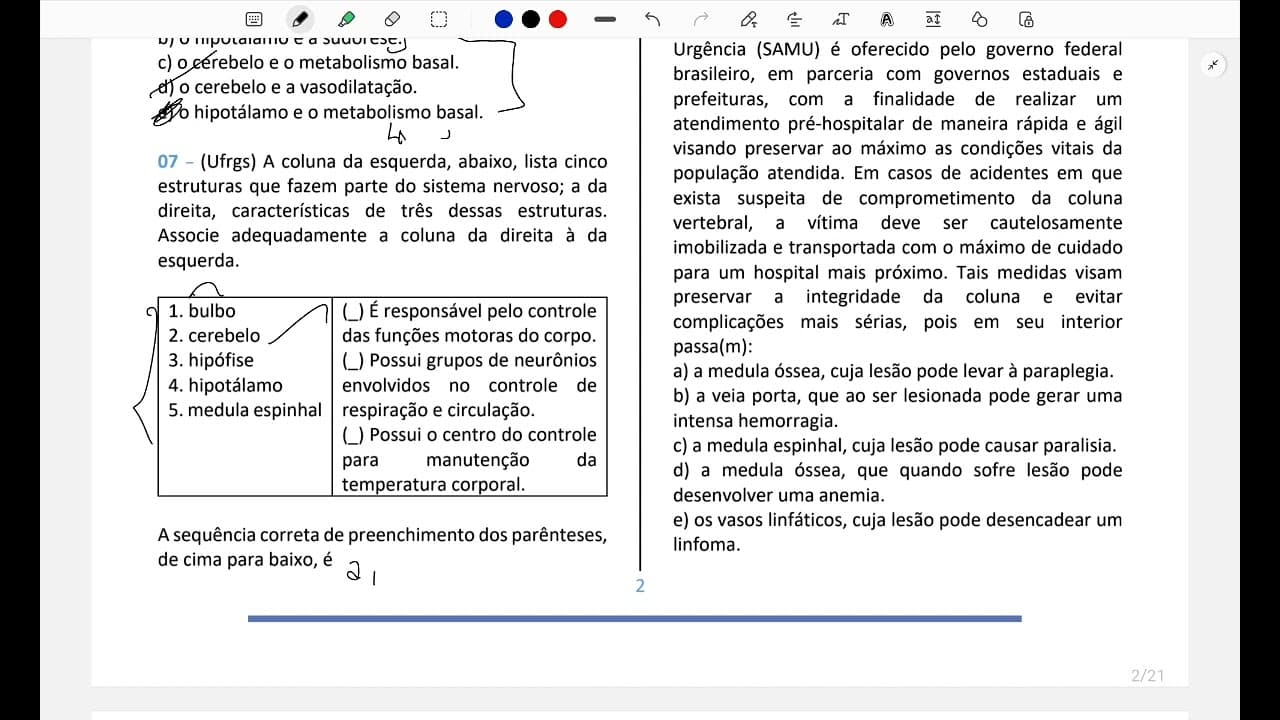Click the list item '5. medula espinhal'
The width and height of the screenshot is (1280, 720).
[x=245, y=410]
